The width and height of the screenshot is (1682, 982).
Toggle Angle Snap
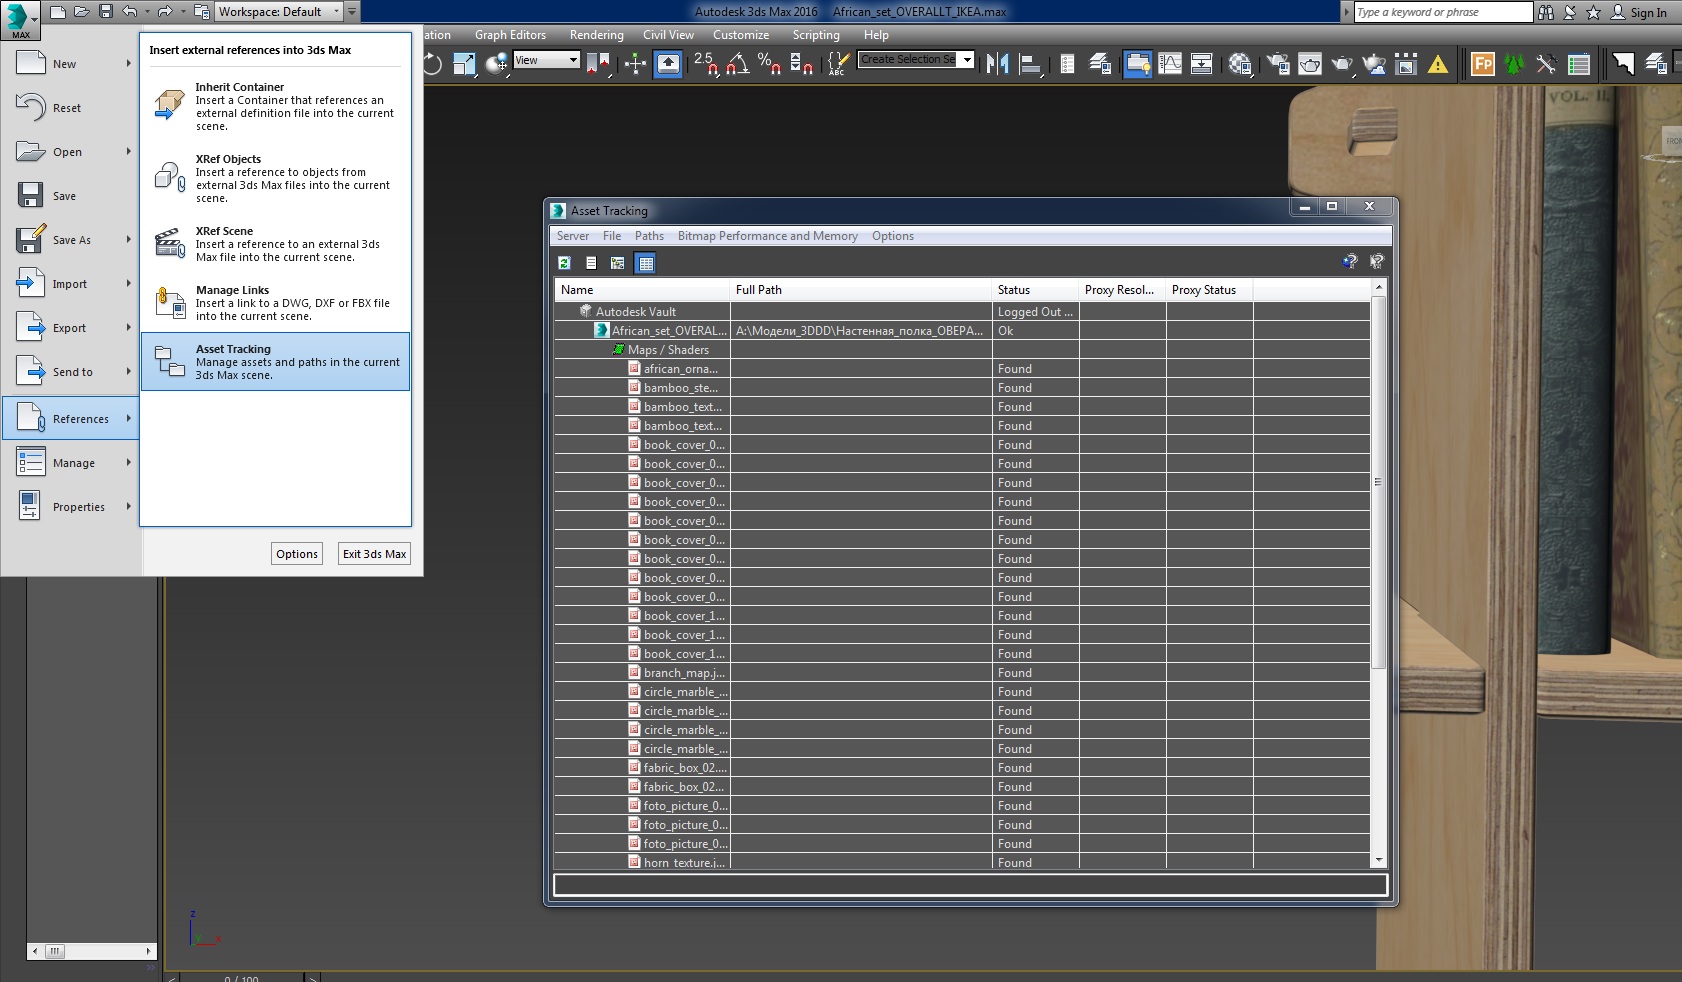click(738, 64)
